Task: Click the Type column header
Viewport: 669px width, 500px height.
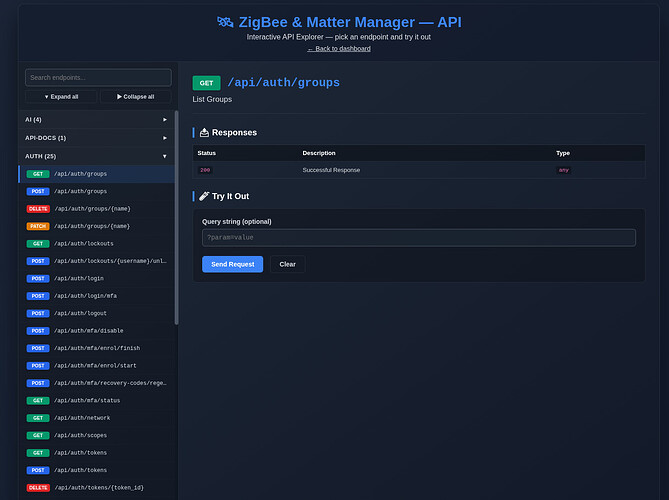Action: [563, 153]
